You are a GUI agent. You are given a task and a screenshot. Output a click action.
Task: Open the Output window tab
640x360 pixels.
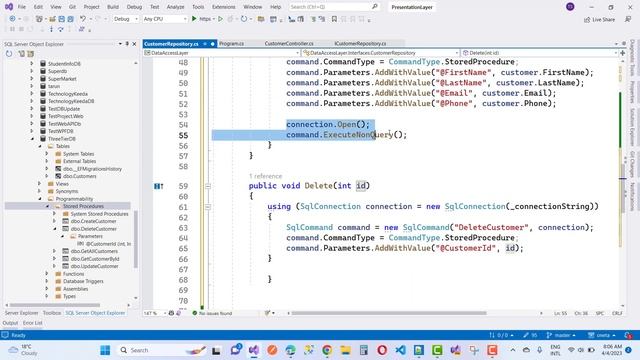10,323
